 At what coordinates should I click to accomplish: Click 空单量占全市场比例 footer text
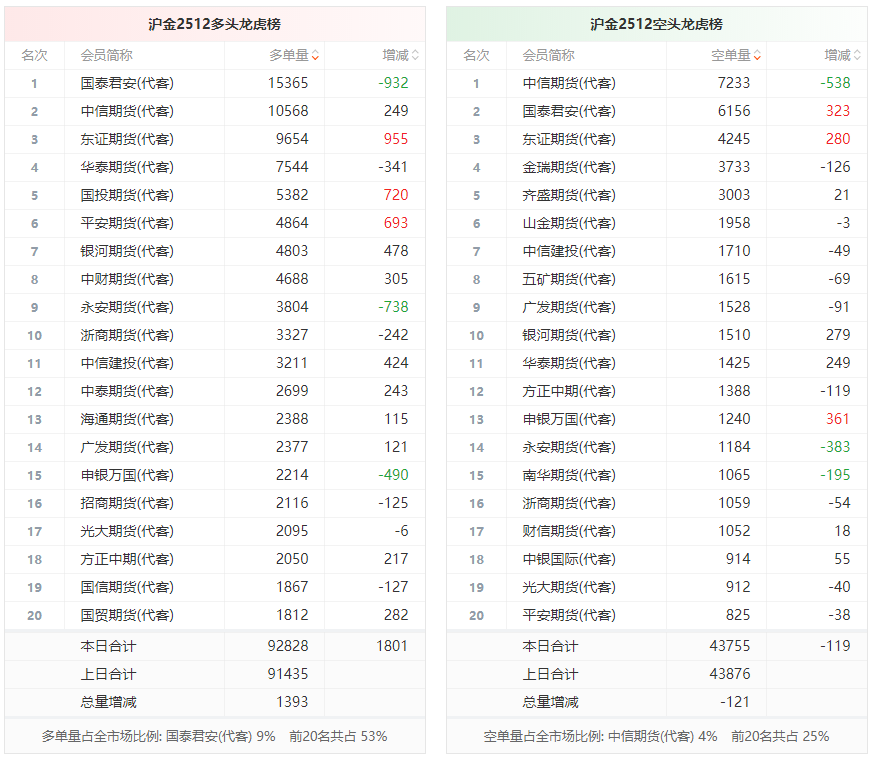(656, 737)
